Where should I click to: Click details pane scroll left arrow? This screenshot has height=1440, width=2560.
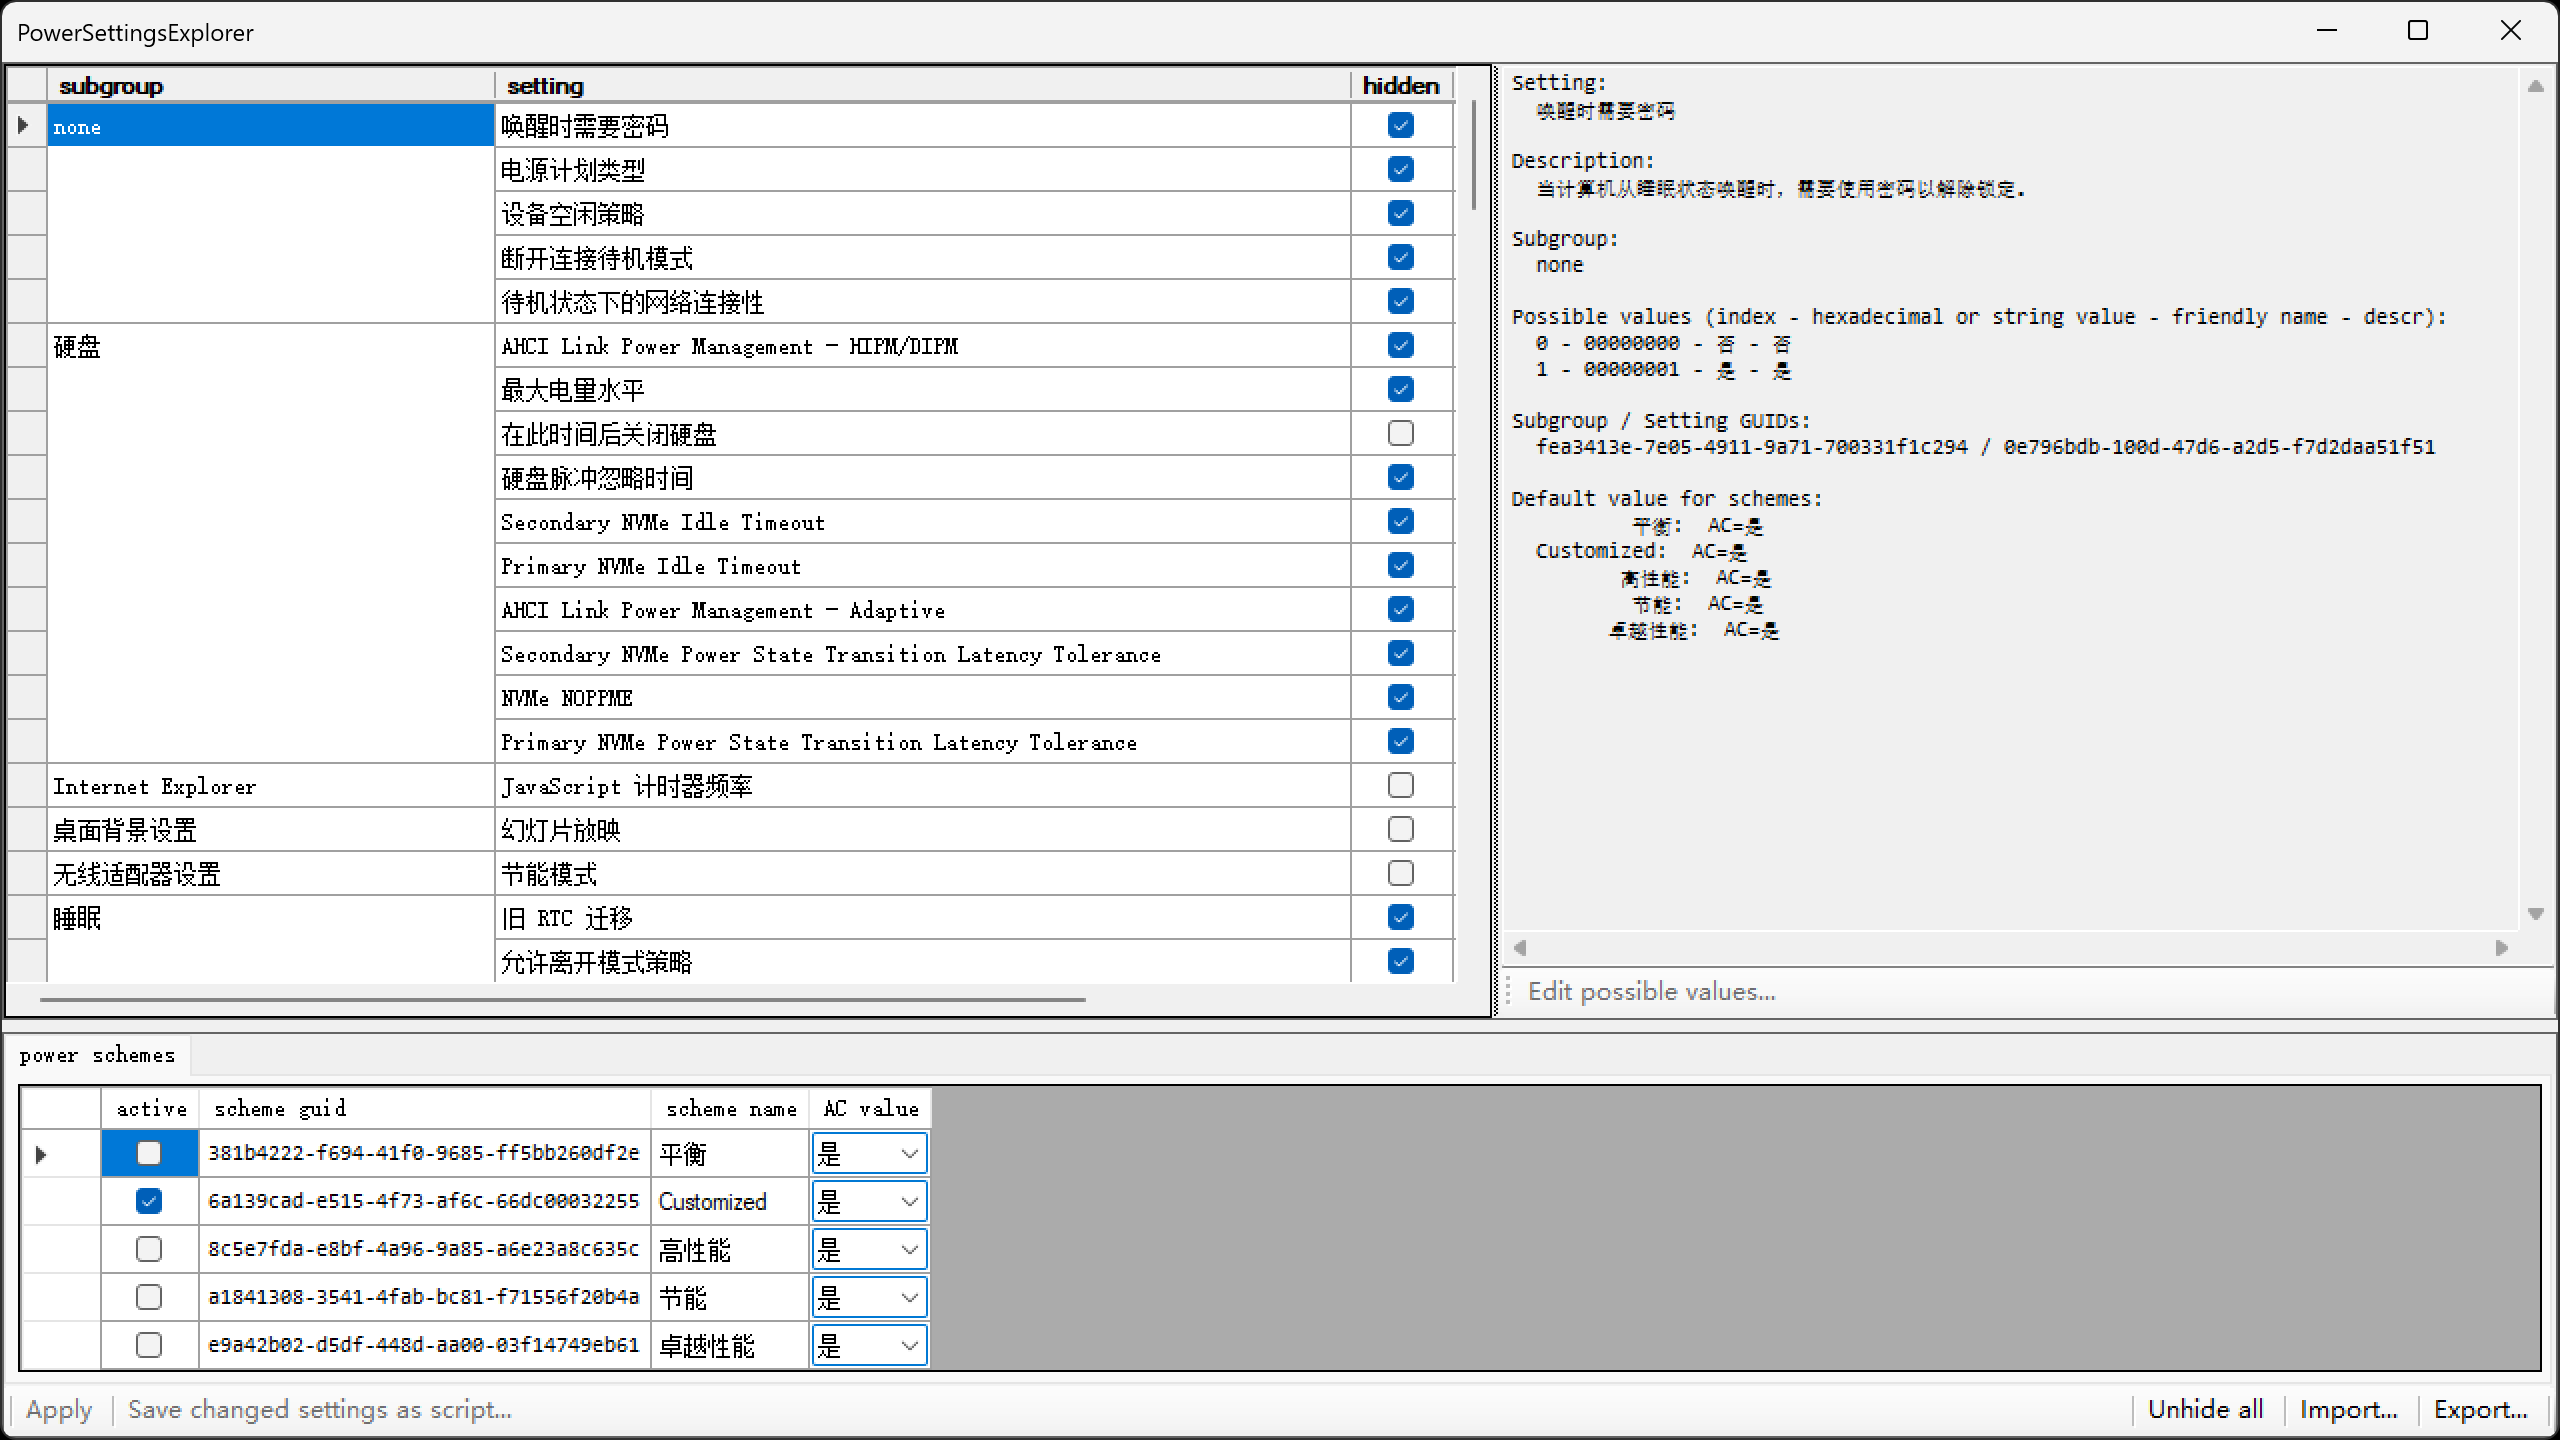point(1520,947)
